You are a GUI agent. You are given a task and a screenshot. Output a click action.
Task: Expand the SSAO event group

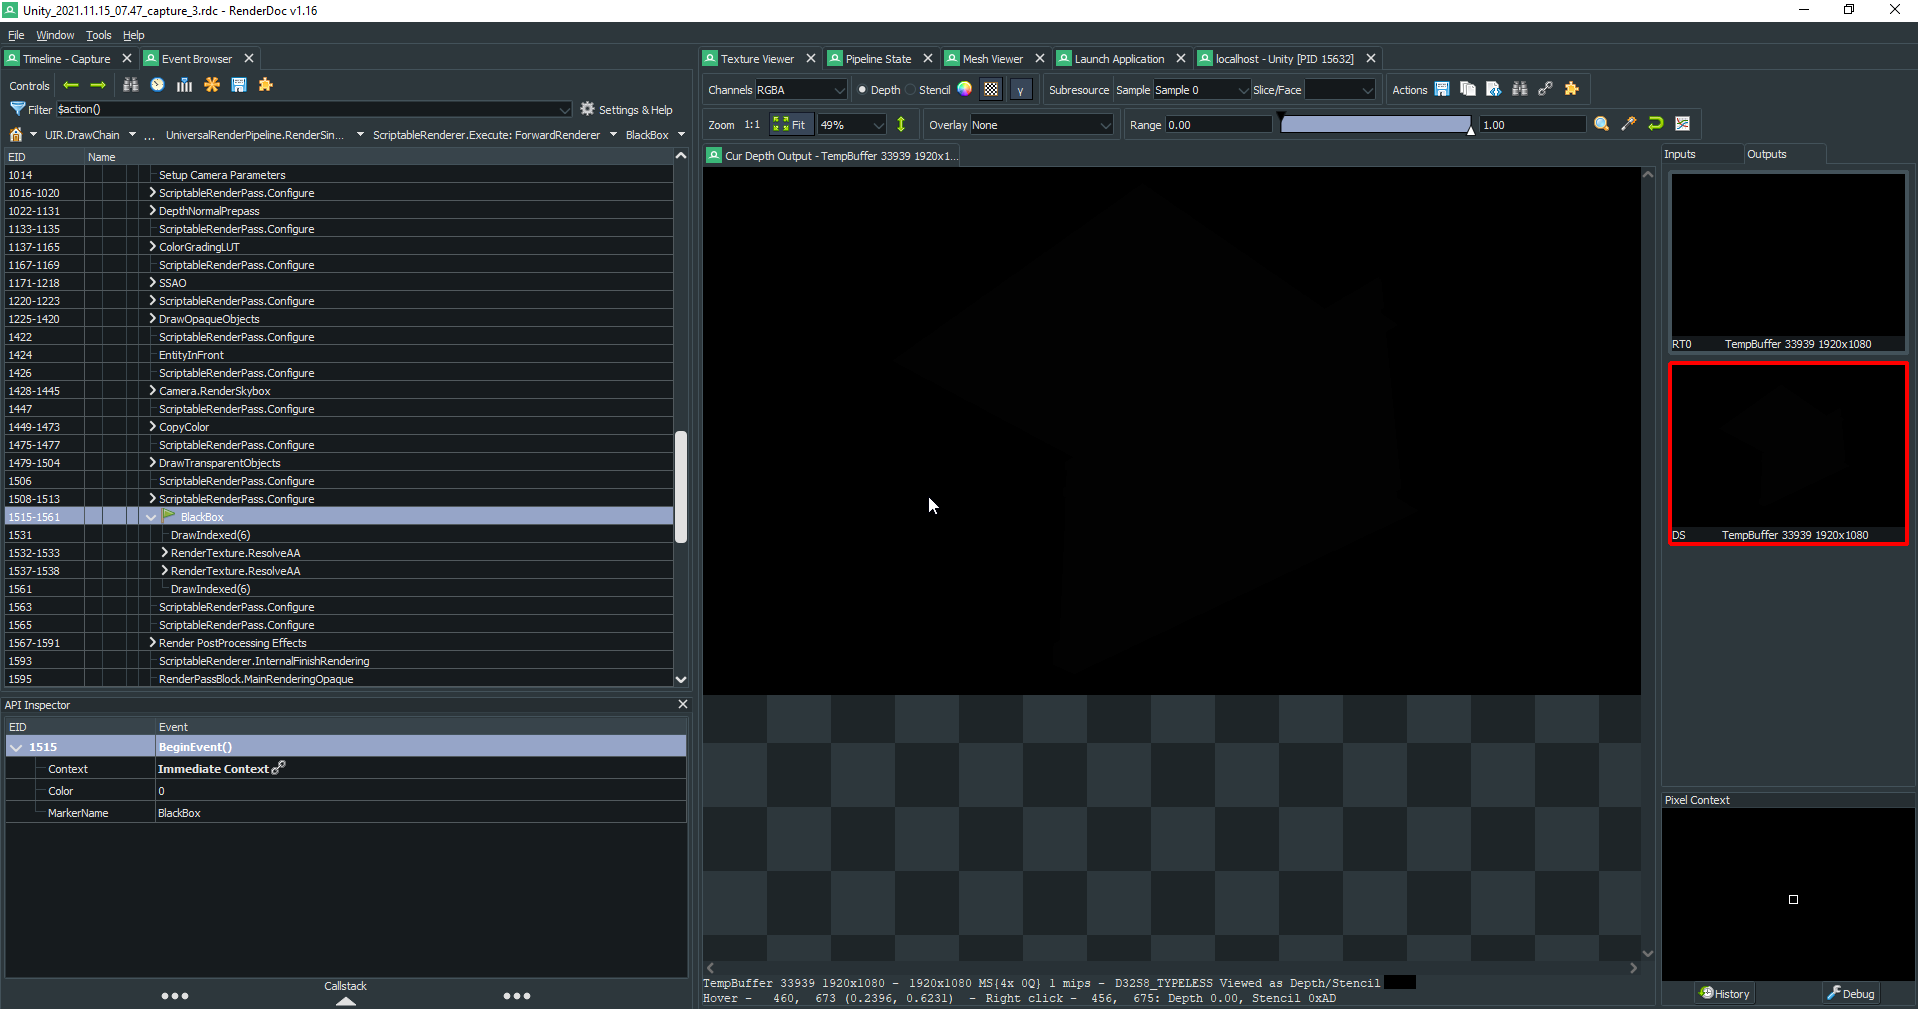click(x=152, y=283)
